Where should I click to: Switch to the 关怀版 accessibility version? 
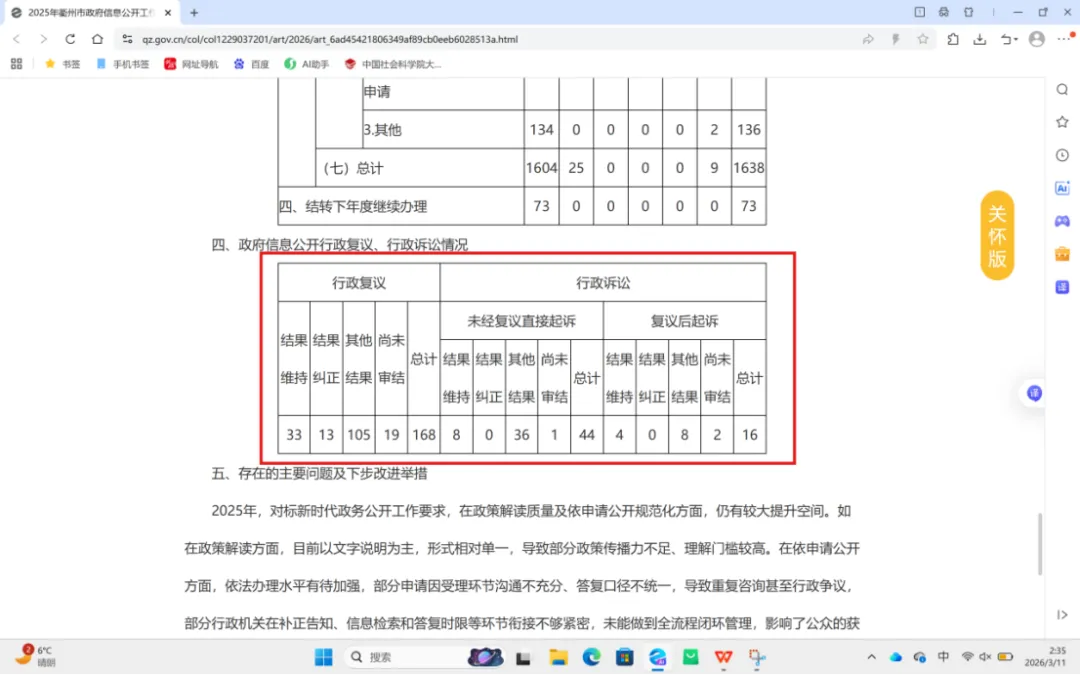(x=997, y=235)
